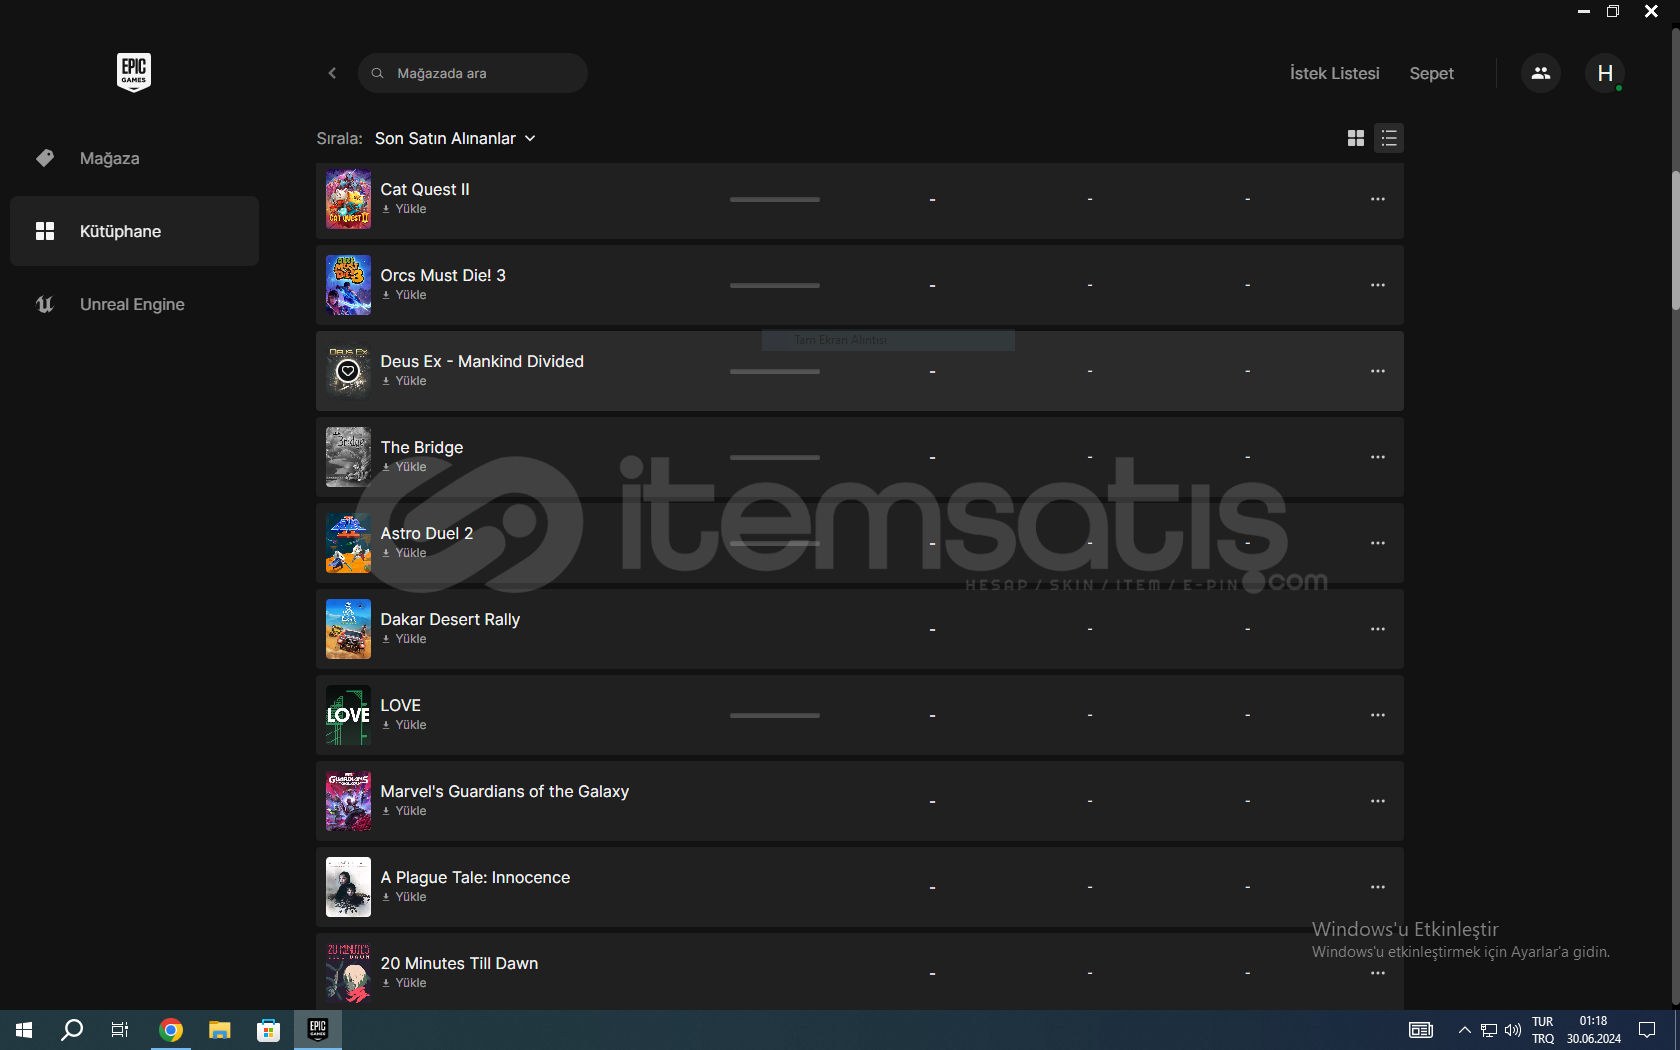Click the LOVE game thumbnail
The height and width of the screenshot is (1050, 1680).
point(348,715)
